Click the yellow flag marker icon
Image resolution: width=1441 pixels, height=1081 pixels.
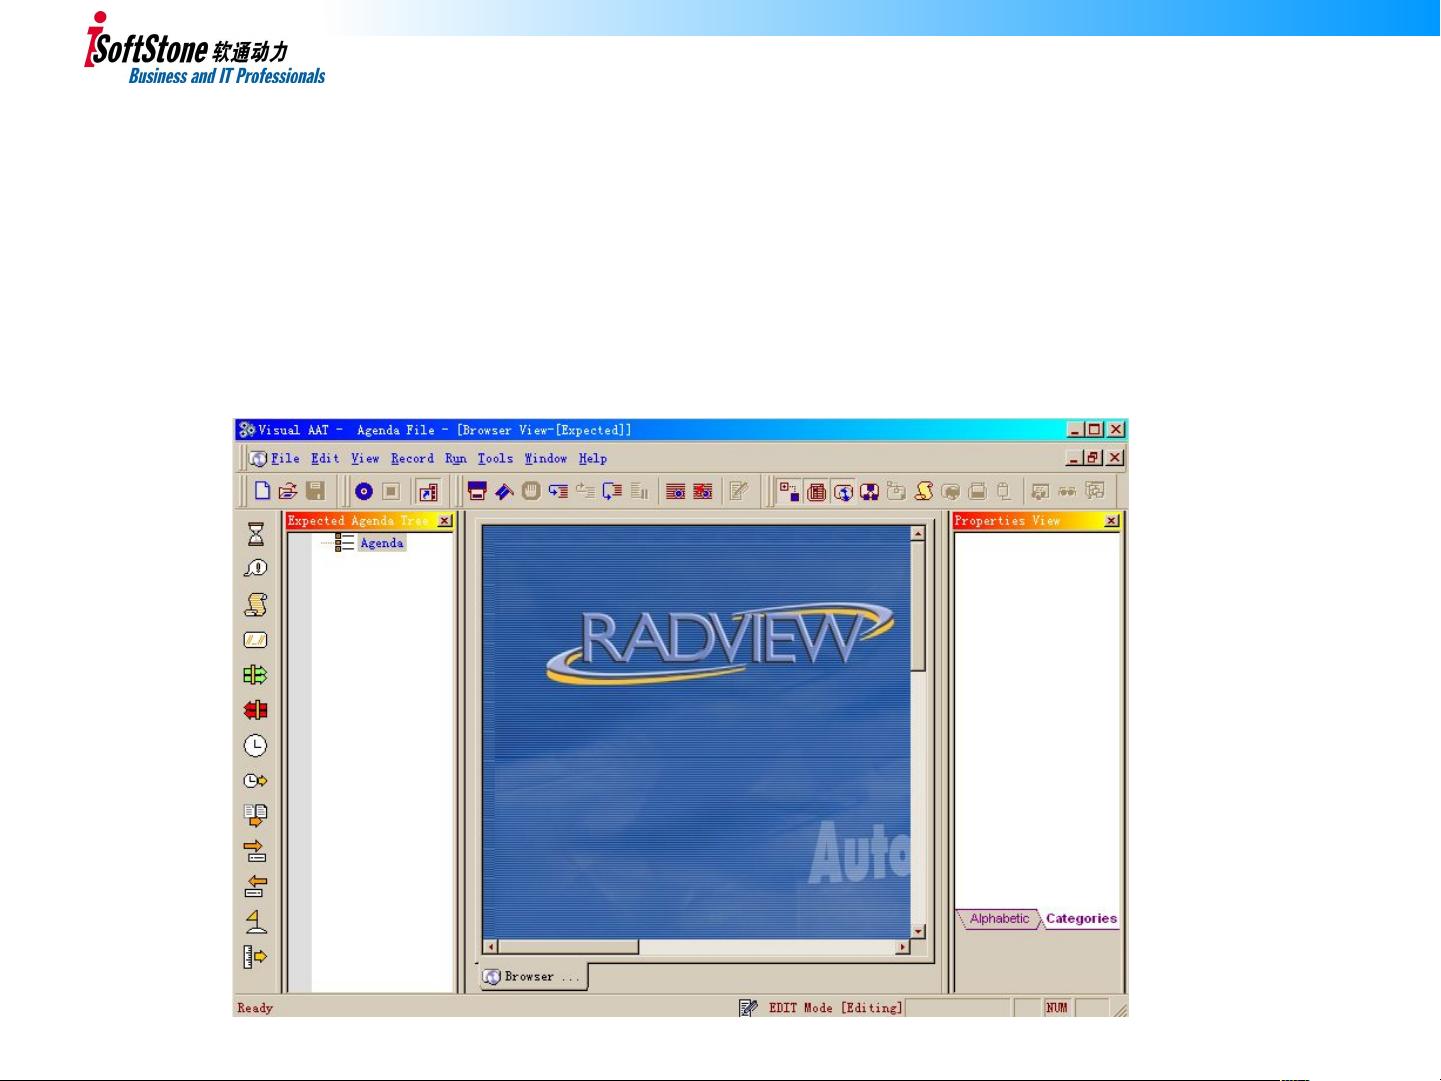pos(256,921)
